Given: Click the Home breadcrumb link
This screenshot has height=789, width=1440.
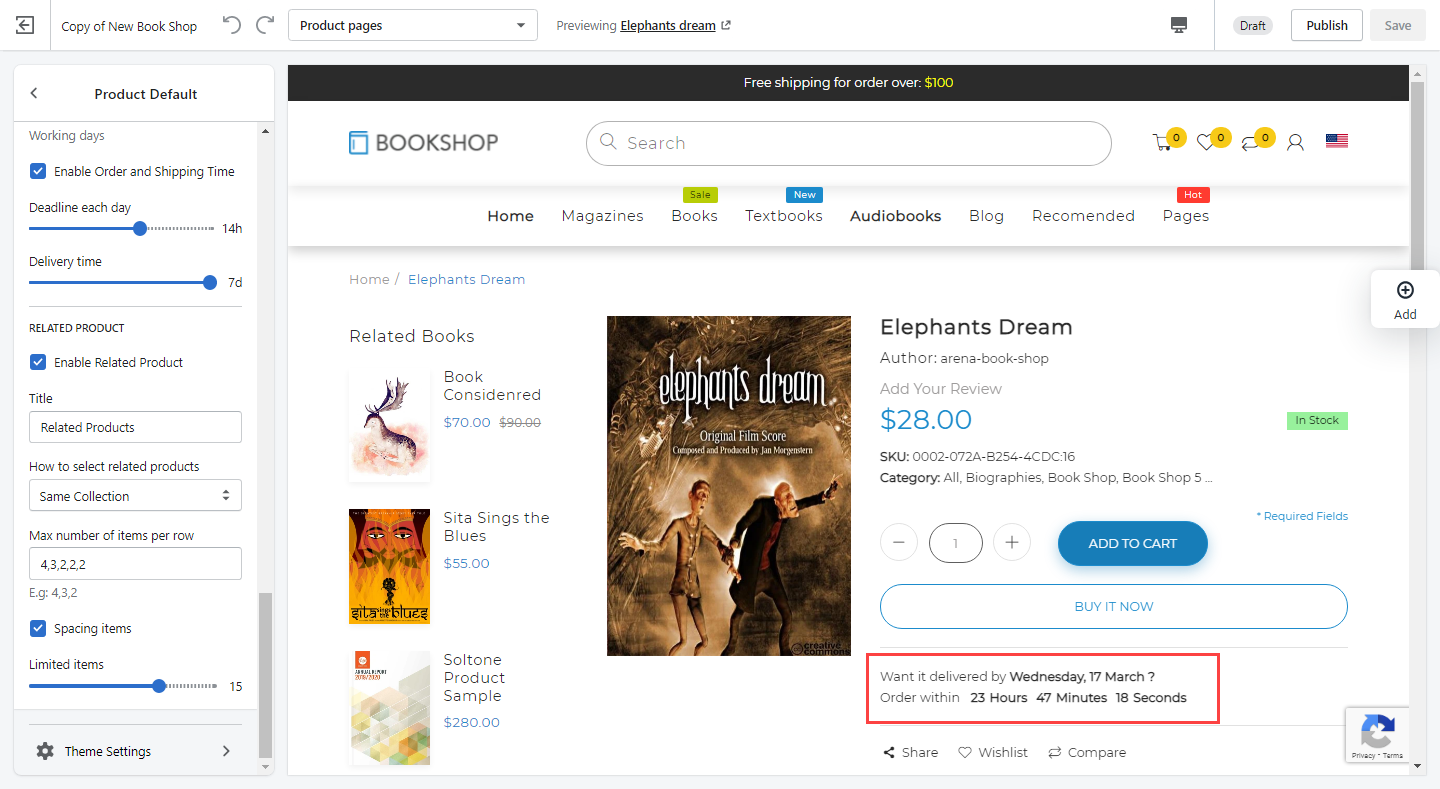Looking at the screenshot, I should tap(369, 279).
